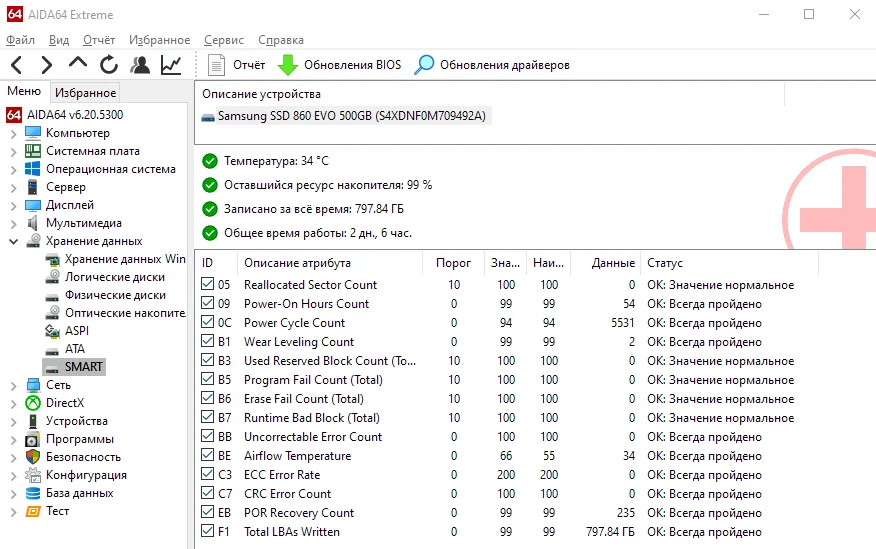
Task: Uncheck the 09 Power-On Hours Count checkbox
Action: click(x=207, y=303)
